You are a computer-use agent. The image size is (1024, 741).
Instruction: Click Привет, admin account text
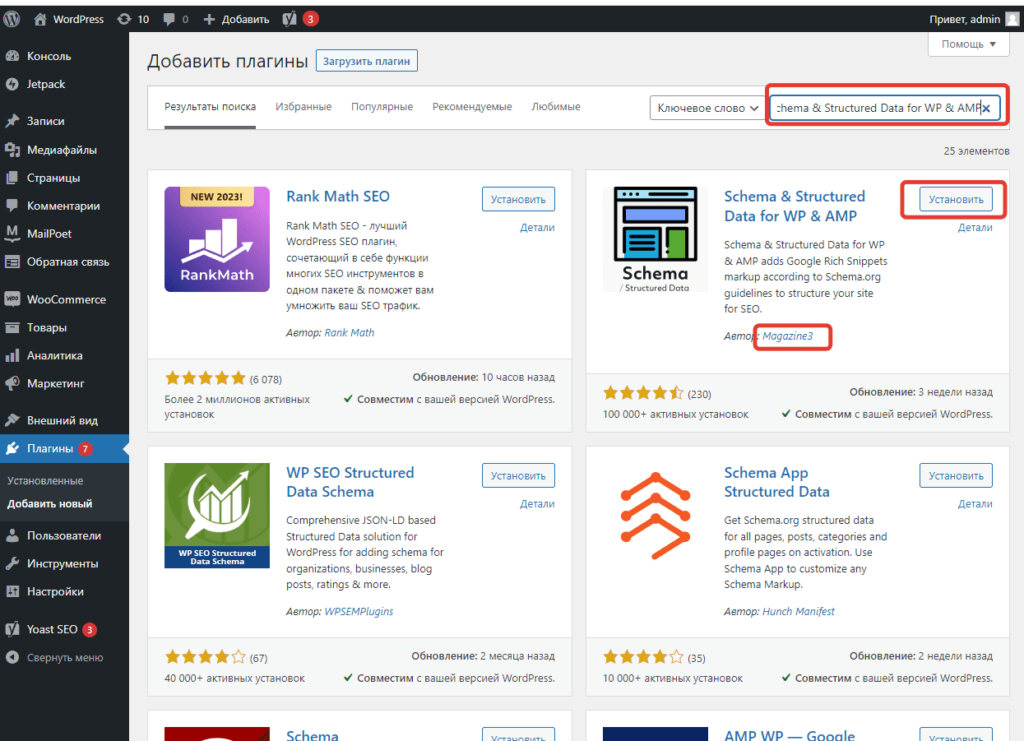[x=965, y=19]
